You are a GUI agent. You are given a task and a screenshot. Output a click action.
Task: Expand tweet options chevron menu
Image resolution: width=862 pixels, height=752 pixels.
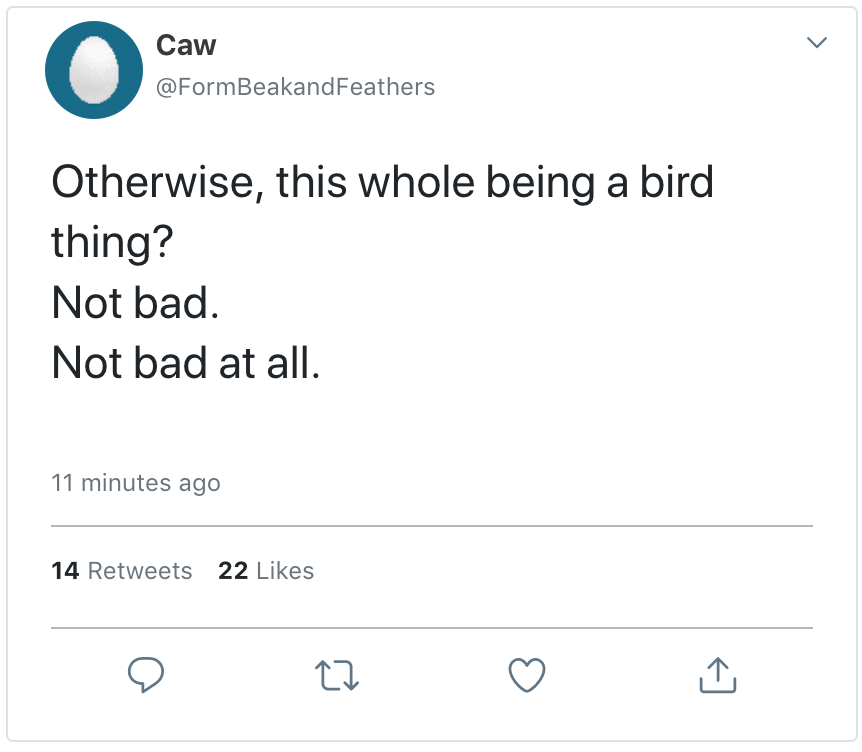pos(817,43)
